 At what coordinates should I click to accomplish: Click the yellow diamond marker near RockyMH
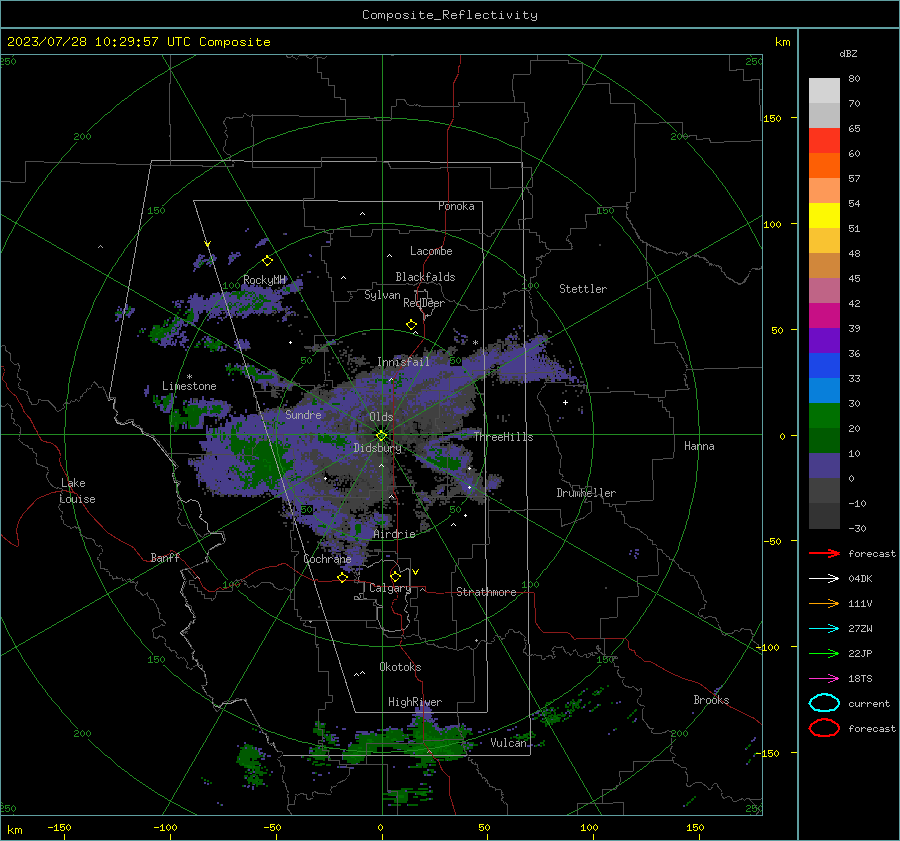(267, 261)
